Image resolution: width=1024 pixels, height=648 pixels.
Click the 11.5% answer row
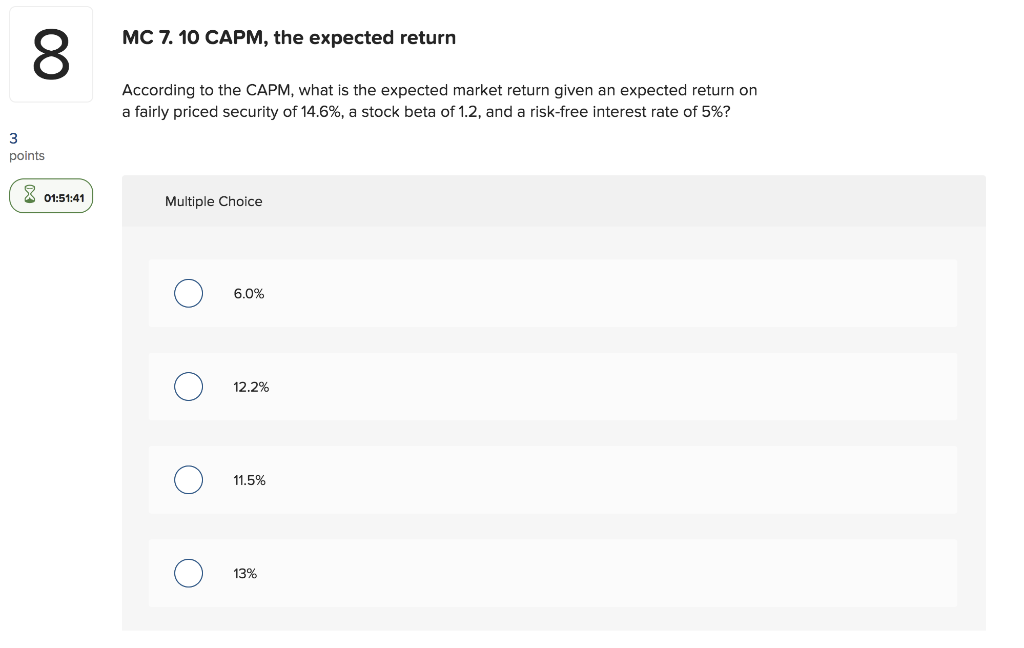click(x=550, y=480)
